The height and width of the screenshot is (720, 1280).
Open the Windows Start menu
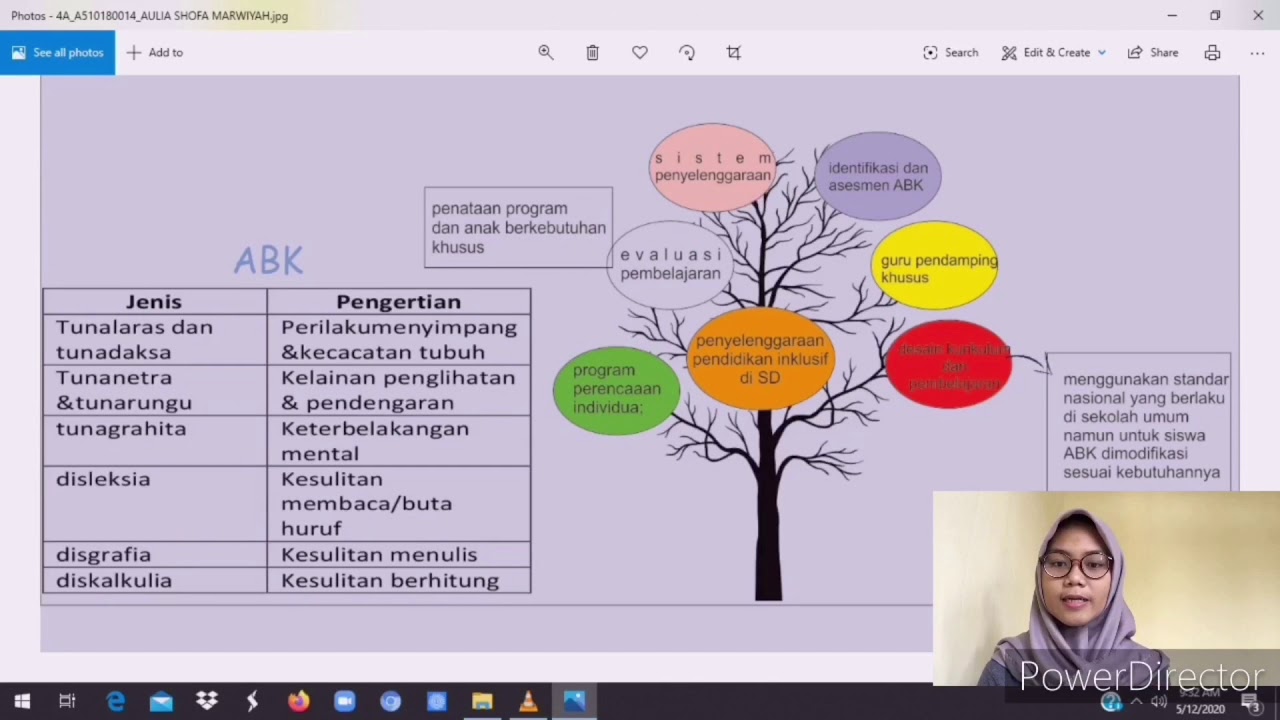[x=22, y=702]
